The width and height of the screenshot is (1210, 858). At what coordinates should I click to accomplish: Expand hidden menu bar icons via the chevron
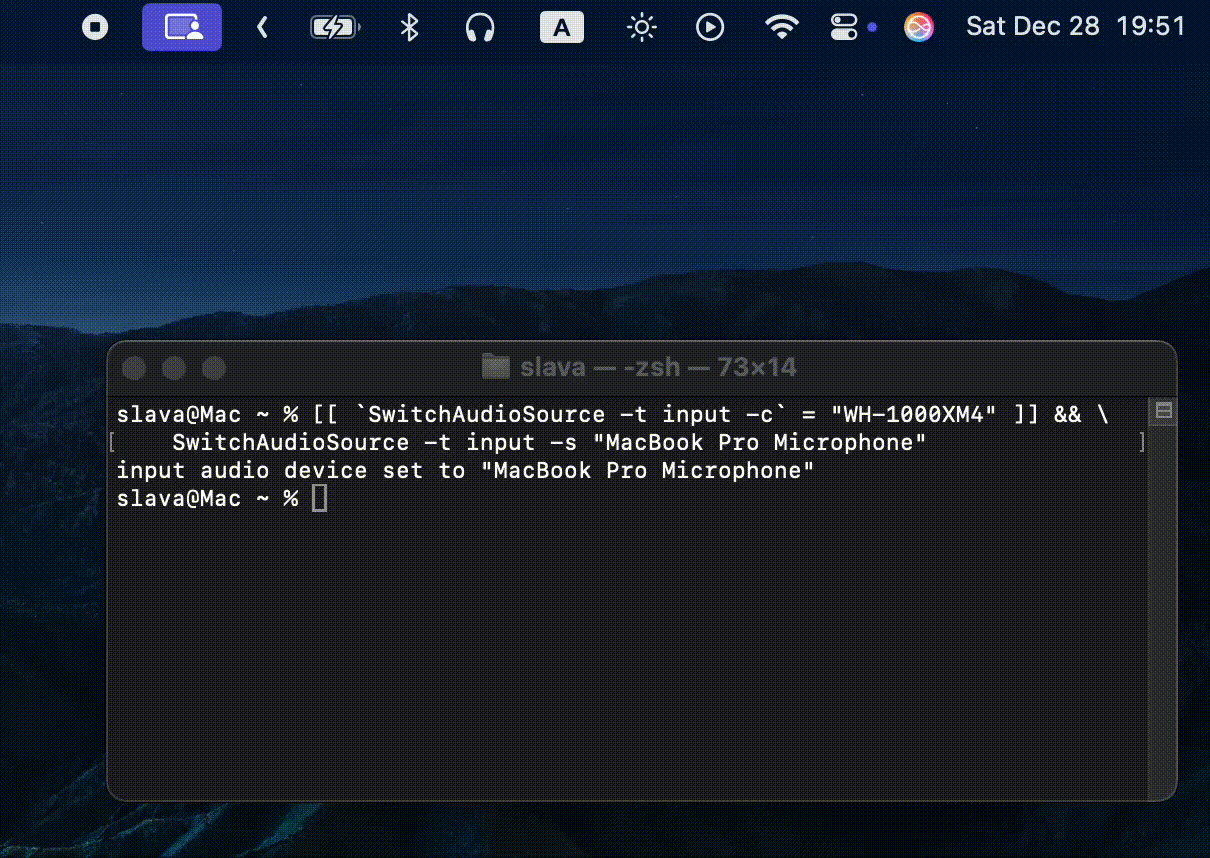[x=261, y=27]
